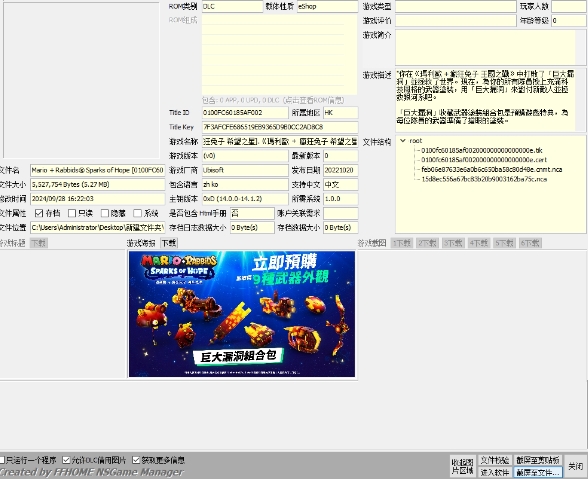Click the 玩家人数 field
This screenshot has width=588, height=479.
coord(568,6)
